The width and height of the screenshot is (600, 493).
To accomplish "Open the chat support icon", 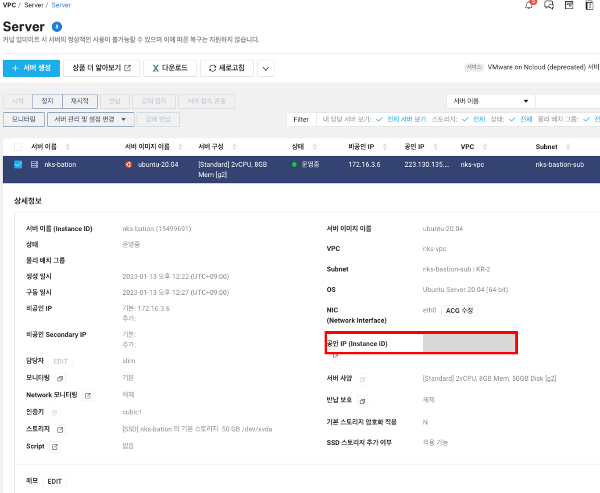I will tap(549, 5).
